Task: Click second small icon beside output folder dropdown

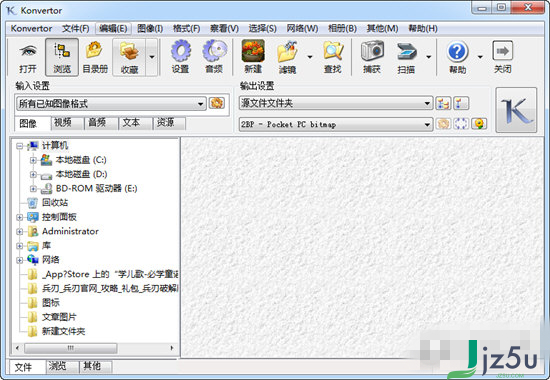Action: pyautogui.click(x=461, y=103)
